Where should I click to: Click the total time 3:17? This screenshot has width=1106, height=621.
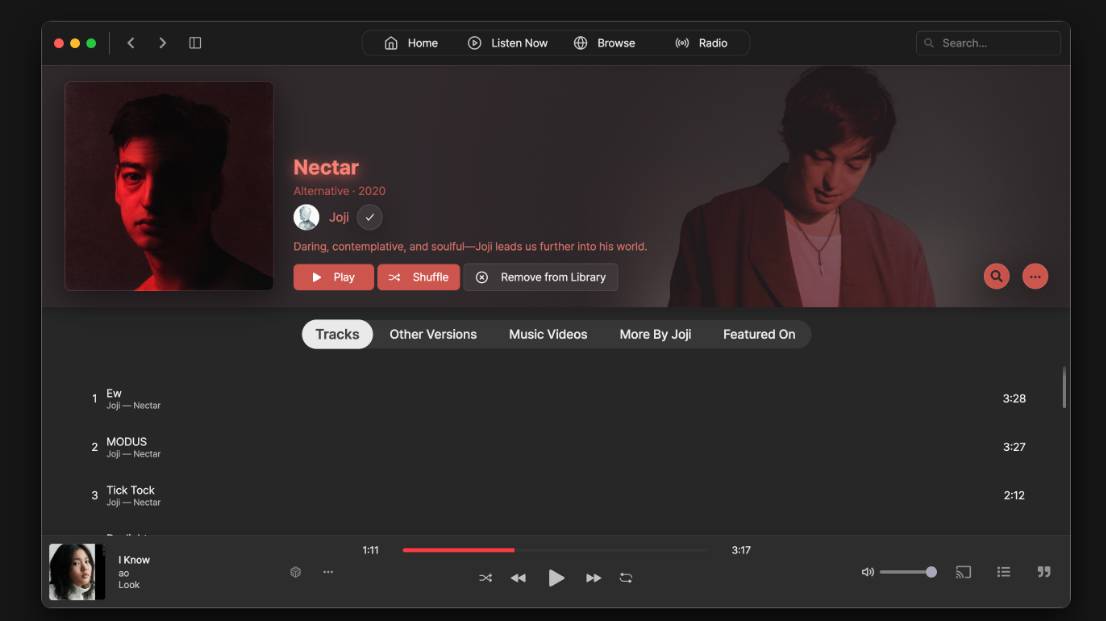[x=741, y=550]
